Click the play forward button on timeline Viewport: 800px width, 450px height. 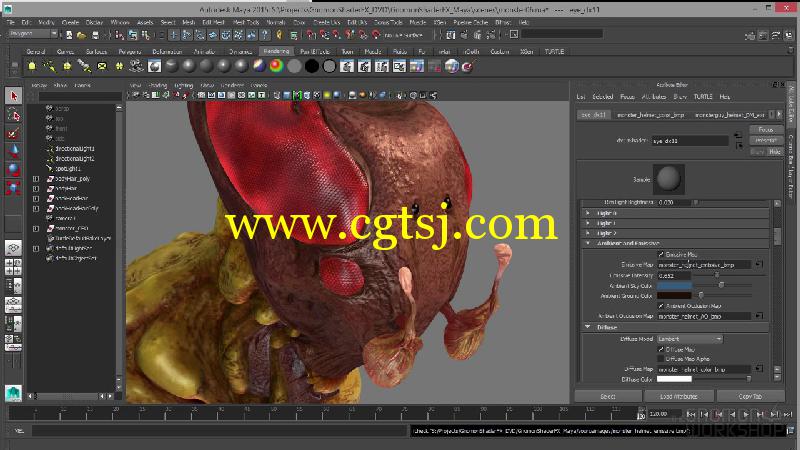tap(746, 414)
